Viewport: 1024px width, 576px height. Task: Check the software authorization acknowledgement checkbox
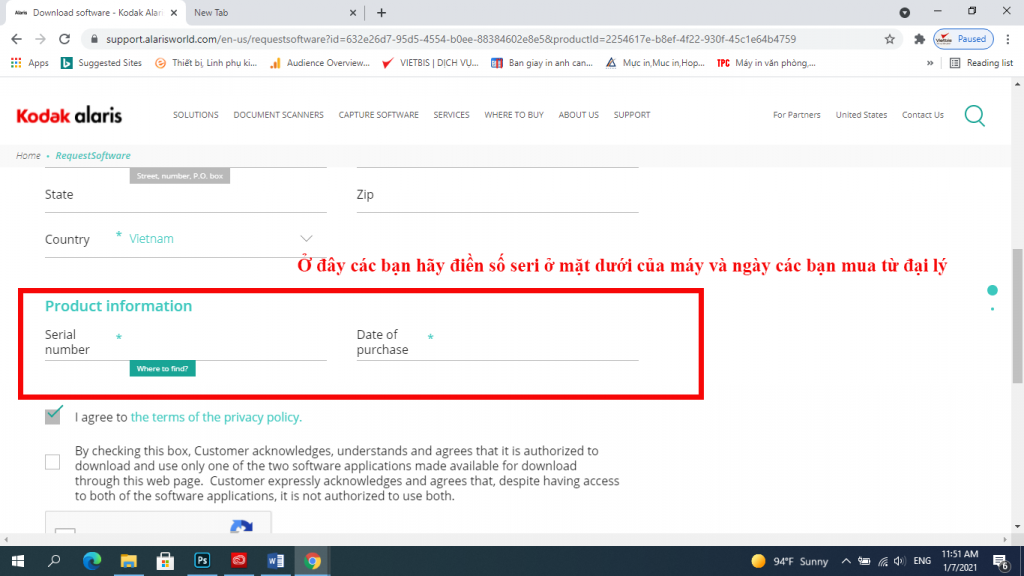pos(53,462)
